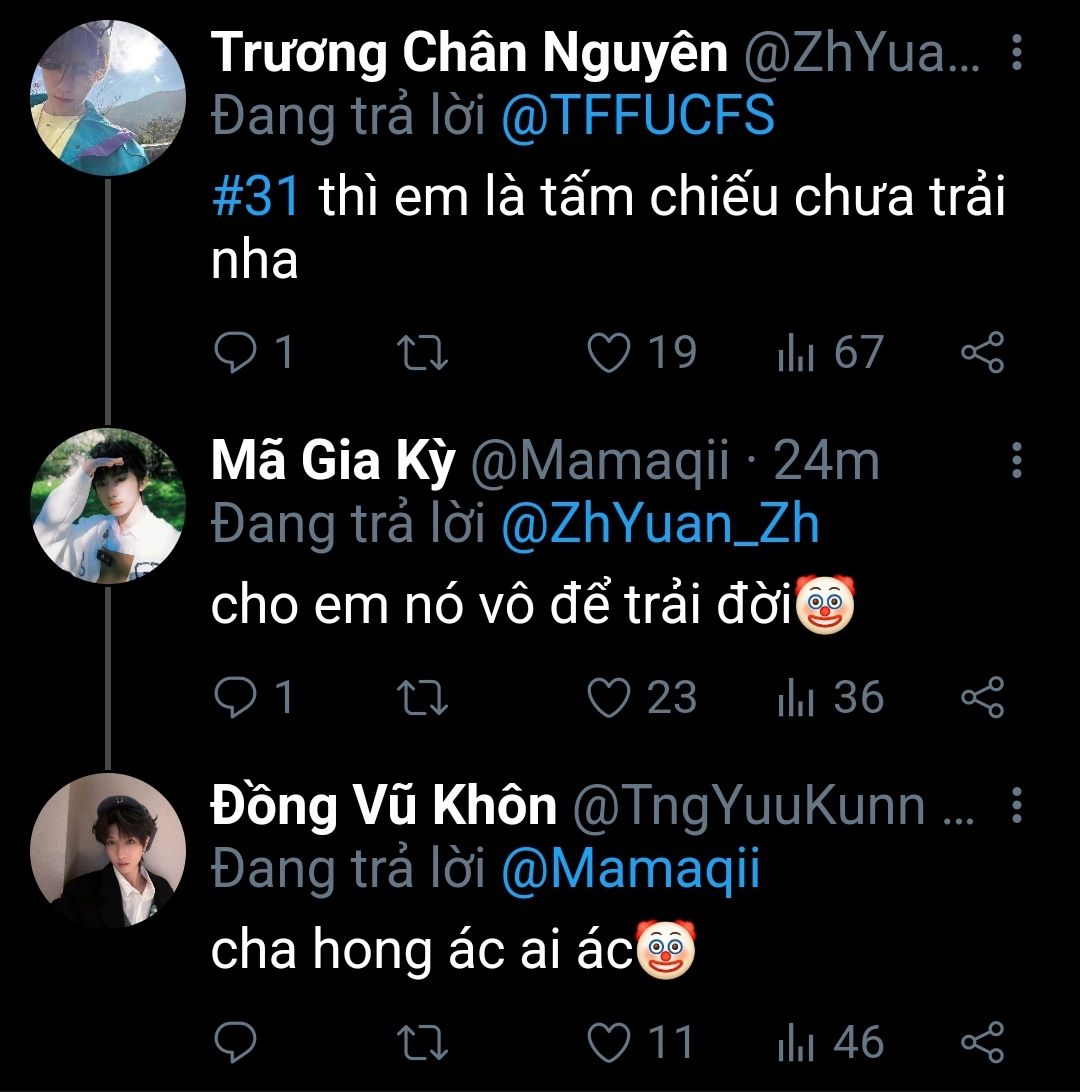Screen dimensions: 1080x1092
Task: Open the @ZhYuan_Zh mention link
Action: [x=659, y=525]
